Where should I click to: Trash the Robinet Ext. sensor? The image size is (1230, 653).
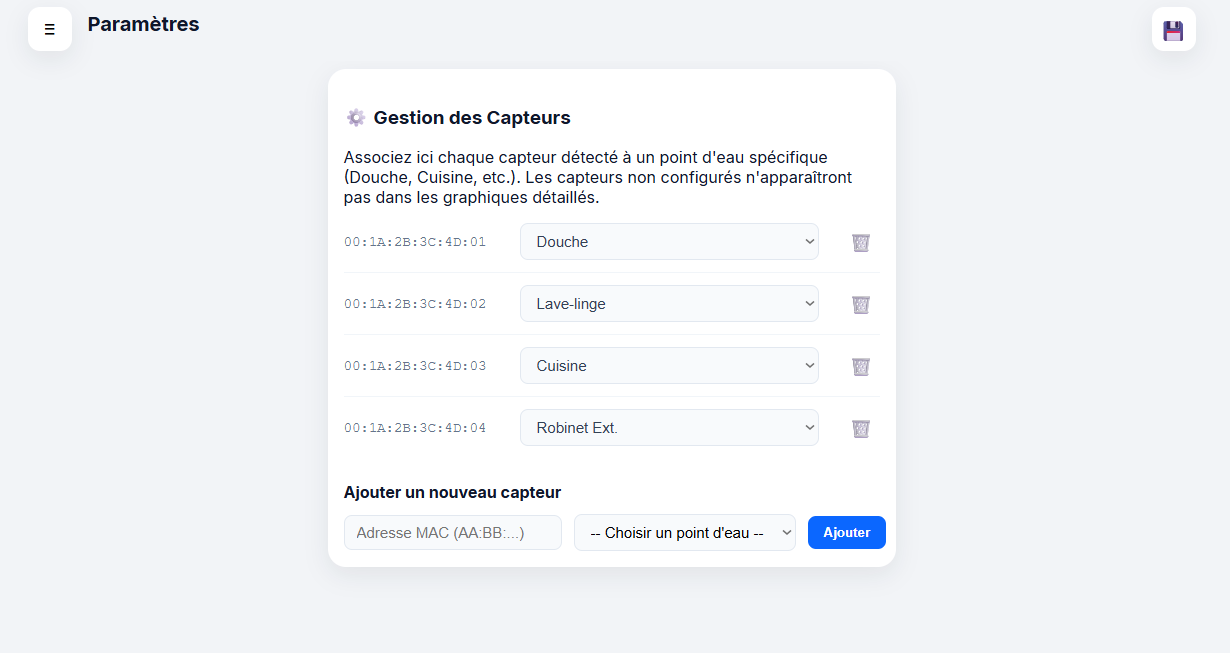[x=860, y=428]
